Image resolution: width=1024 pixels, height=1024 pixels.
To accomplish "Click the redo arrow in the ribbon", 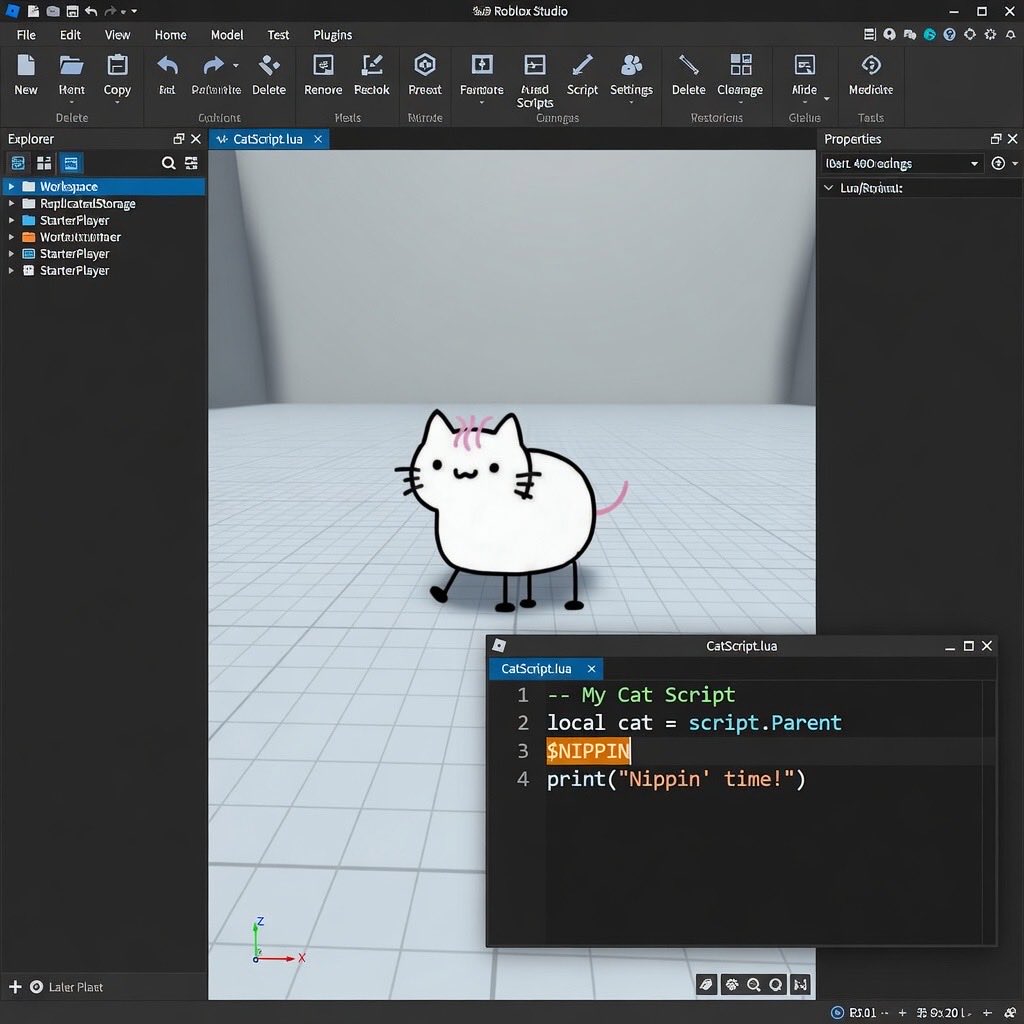I will point(214,65).
